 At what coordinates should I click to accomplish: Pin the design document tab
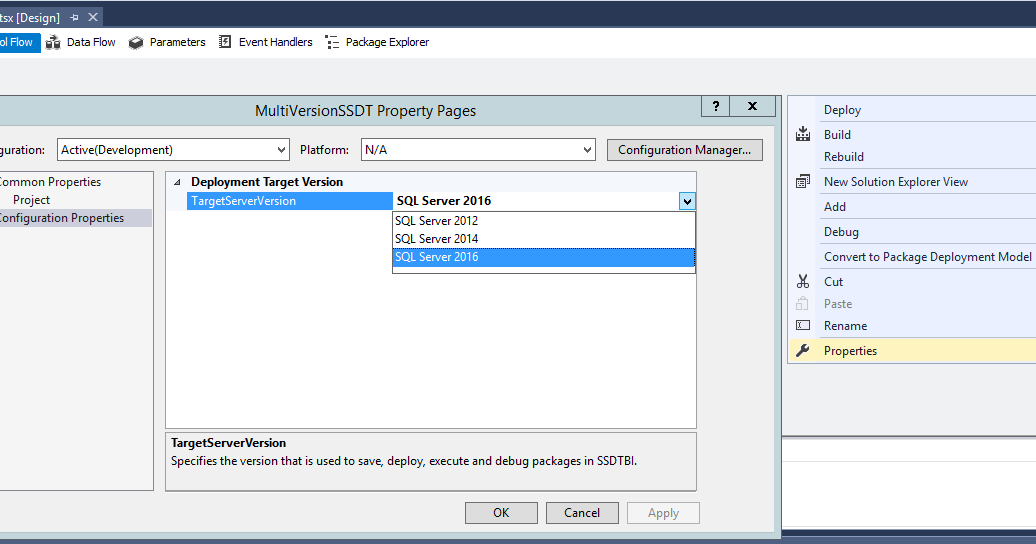74,18
